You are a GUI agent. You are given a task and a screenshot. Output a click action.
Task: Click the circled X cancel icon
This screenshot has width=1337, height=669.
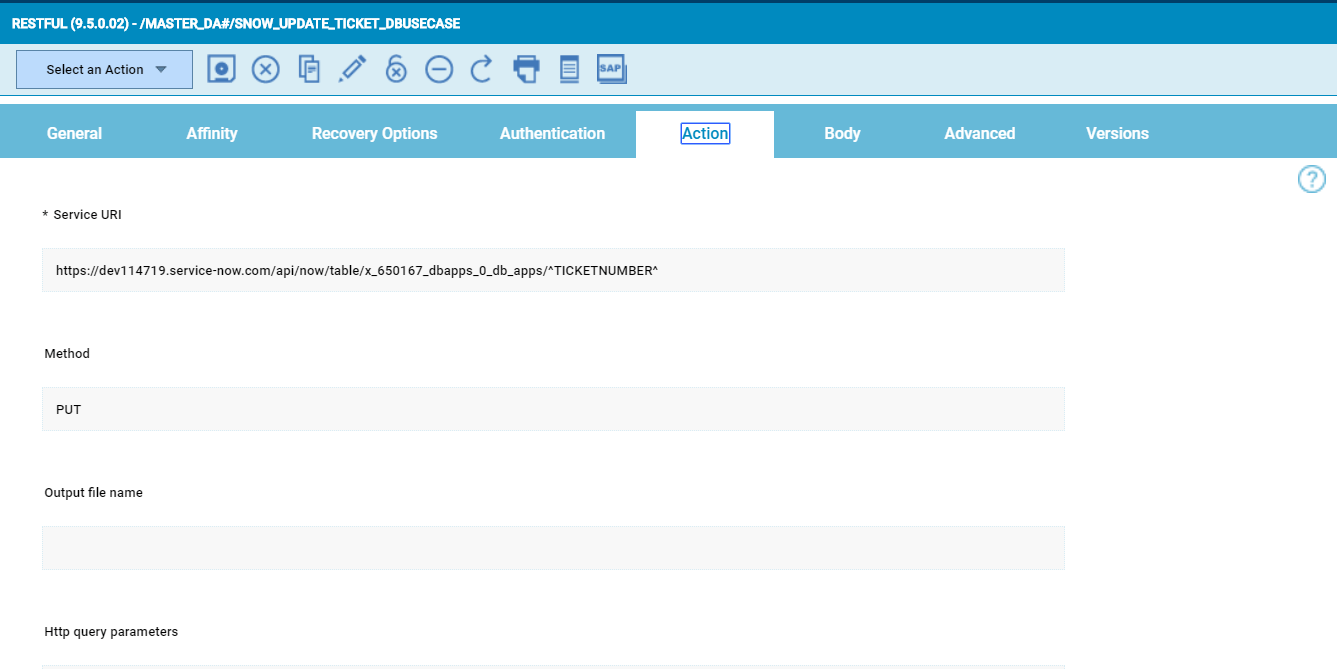click(265, 68)
